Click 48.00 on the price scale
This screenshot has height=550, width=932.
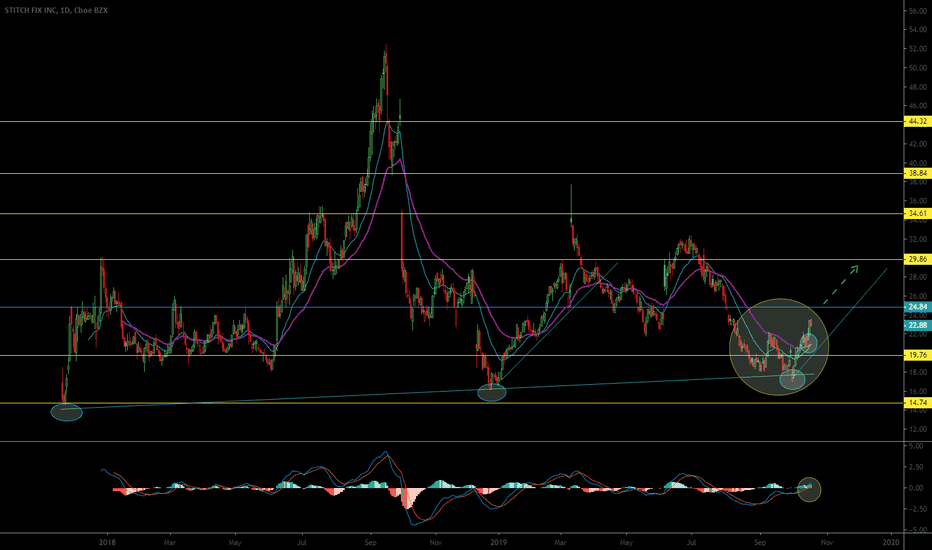coord(917,87)
